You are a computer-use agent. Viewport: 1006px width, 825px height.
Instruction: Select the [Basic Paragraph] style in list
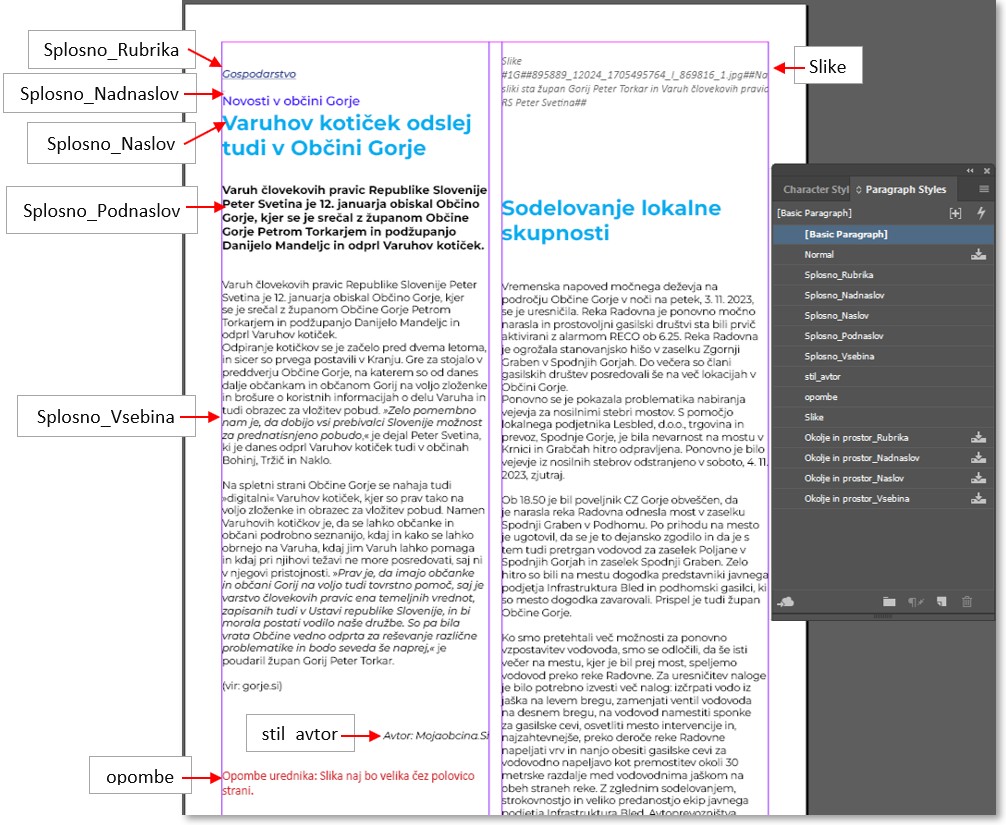coord(845,234)
